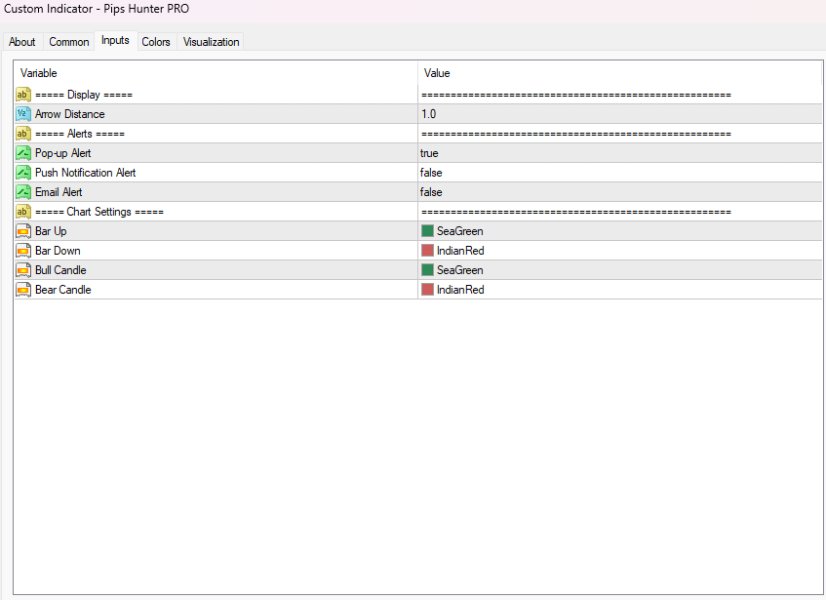Click the Bull Candle SeaGreen value text
The height and width of the screenshot is (600, 826).
point(460,270)
